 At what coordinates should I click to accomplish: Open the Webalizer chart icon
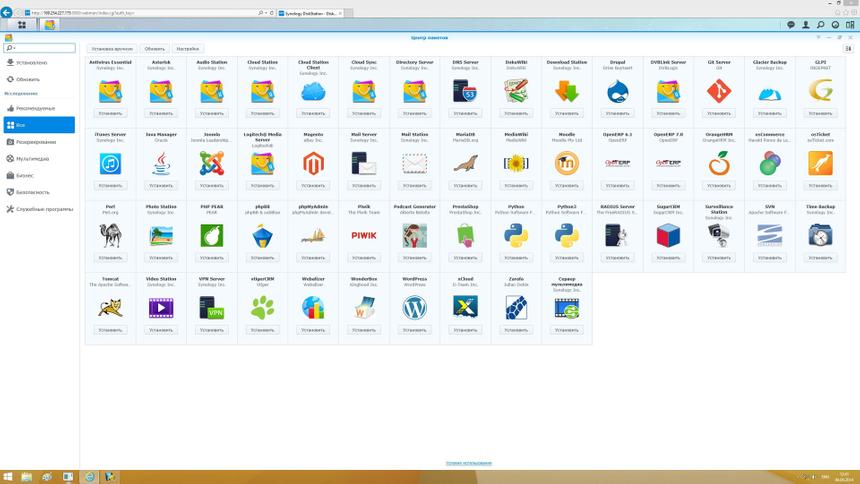pos(313,308)
